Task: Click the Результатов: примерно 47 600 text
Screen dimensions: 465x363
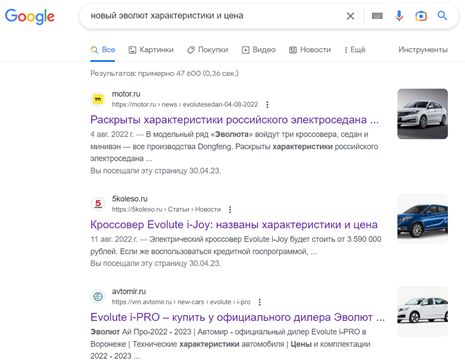Action: click(x=164, y=73)
